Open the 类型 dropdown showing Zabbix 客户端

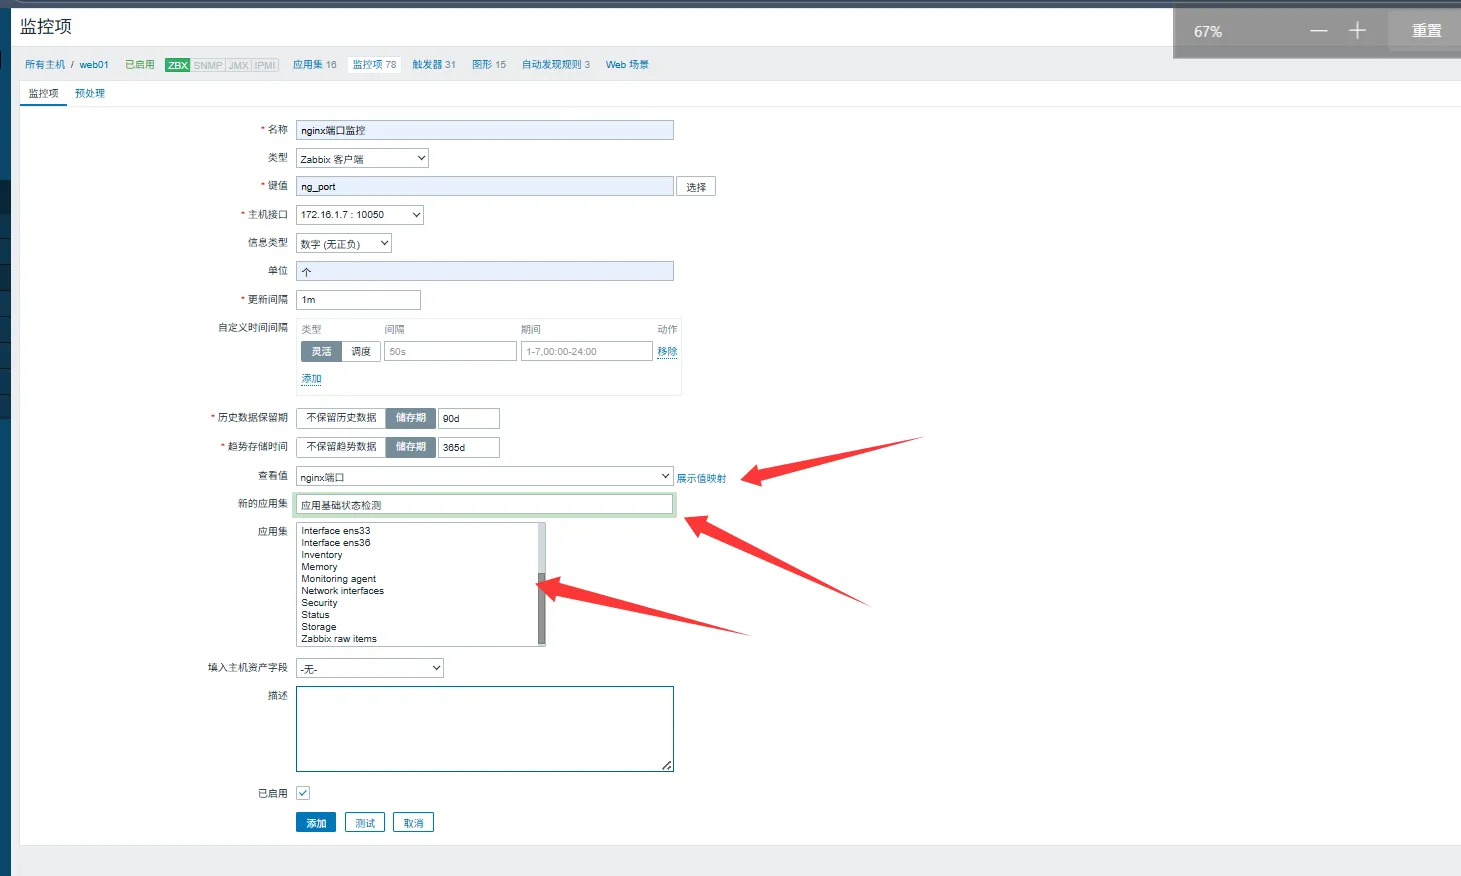(x=362, y=159)
